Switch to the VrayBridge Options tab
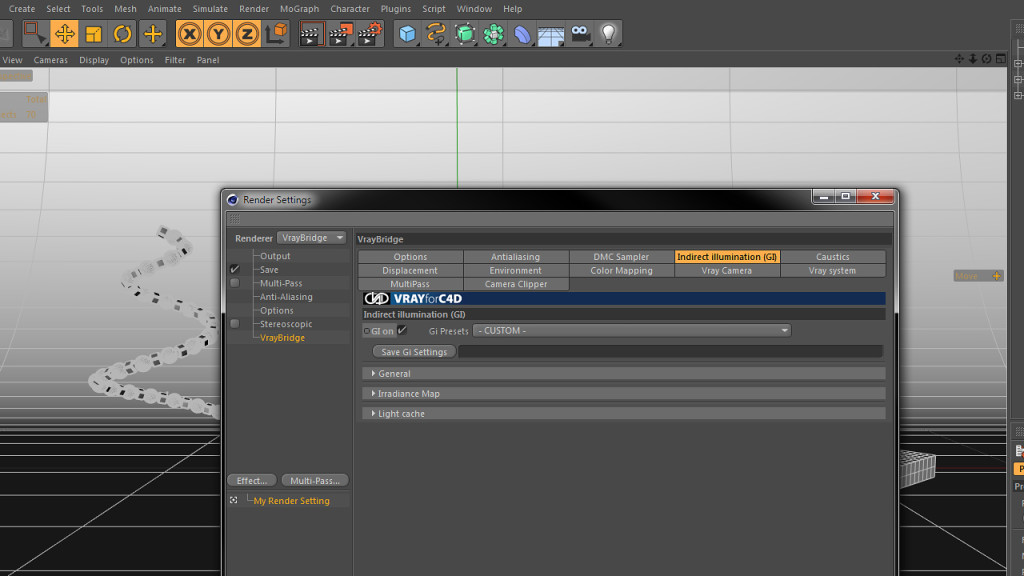1024x576 pixels. coord(410,257)
